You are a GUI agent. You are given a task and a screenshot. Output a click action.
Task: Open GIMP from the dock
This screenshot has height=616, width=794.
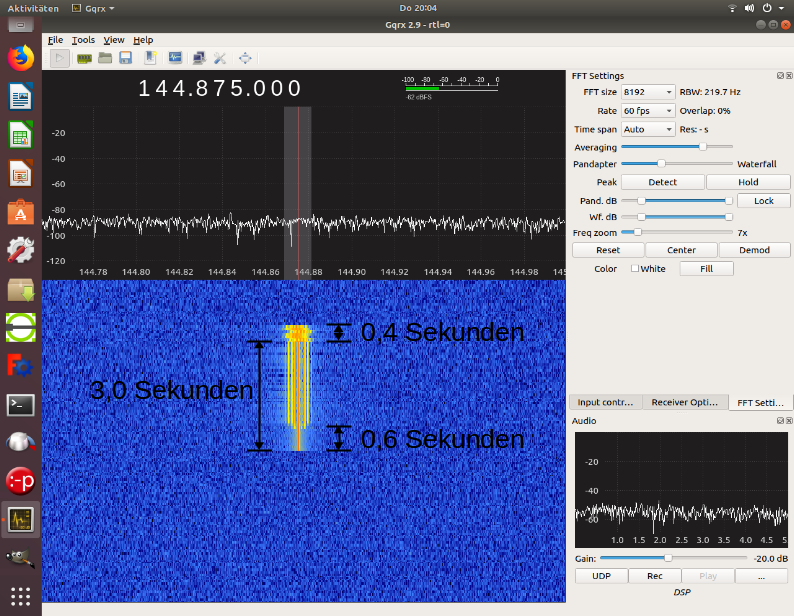(21, 558)
